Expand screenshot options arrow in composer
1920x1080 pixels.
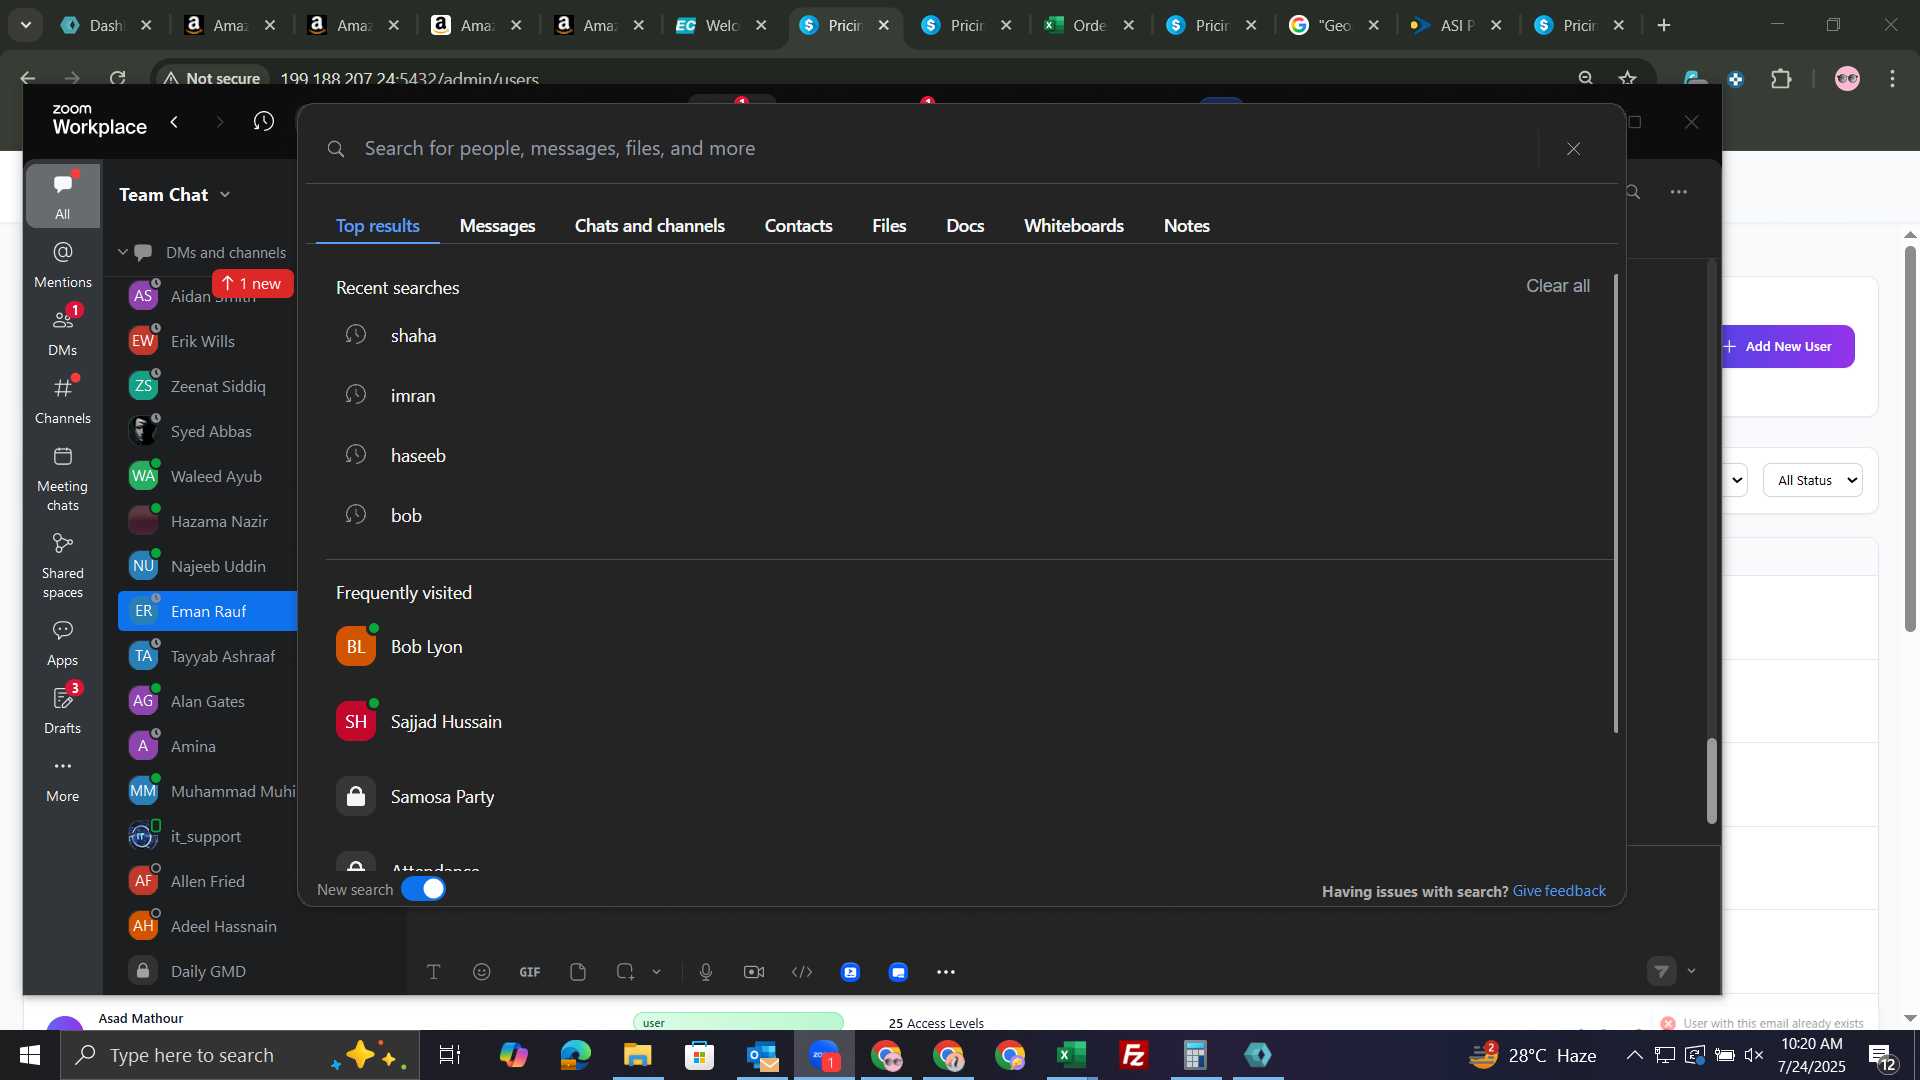(x=656, y=972)
